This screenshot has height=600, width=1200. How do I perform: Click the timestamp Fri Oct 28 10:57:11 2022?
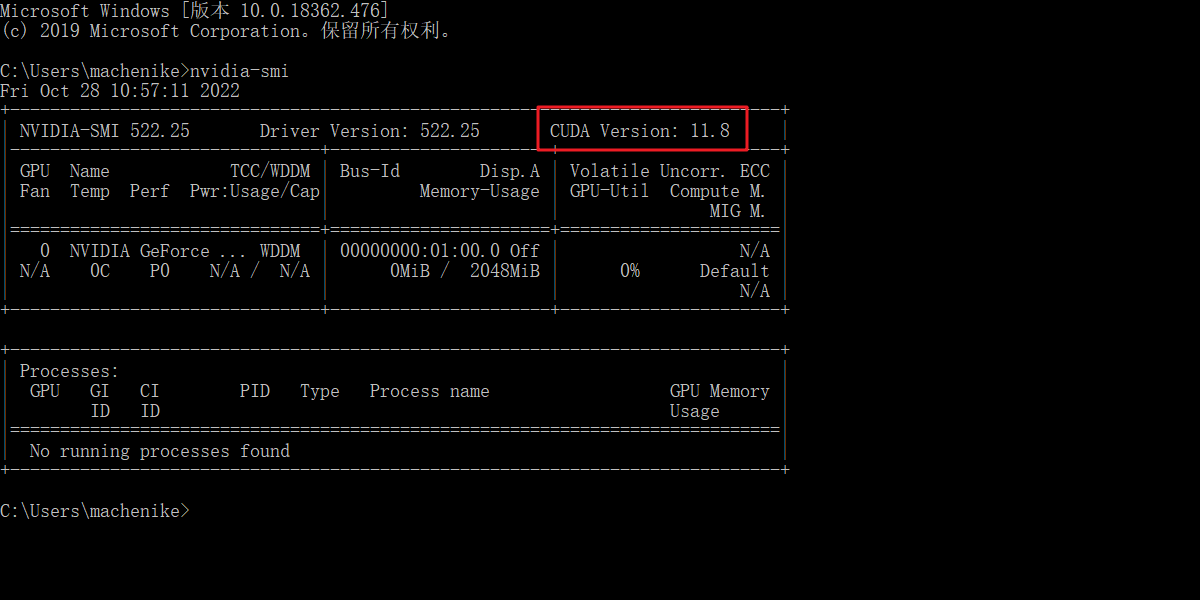pos(120,91)
